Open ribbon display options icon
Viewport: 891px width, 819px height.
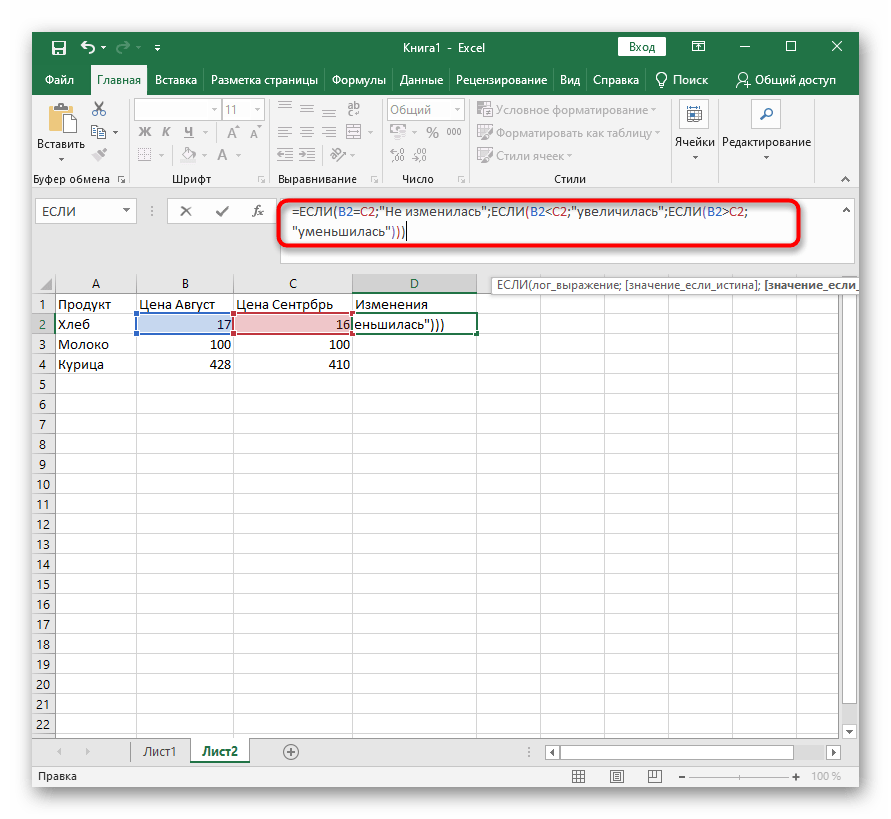click(698, 47)
